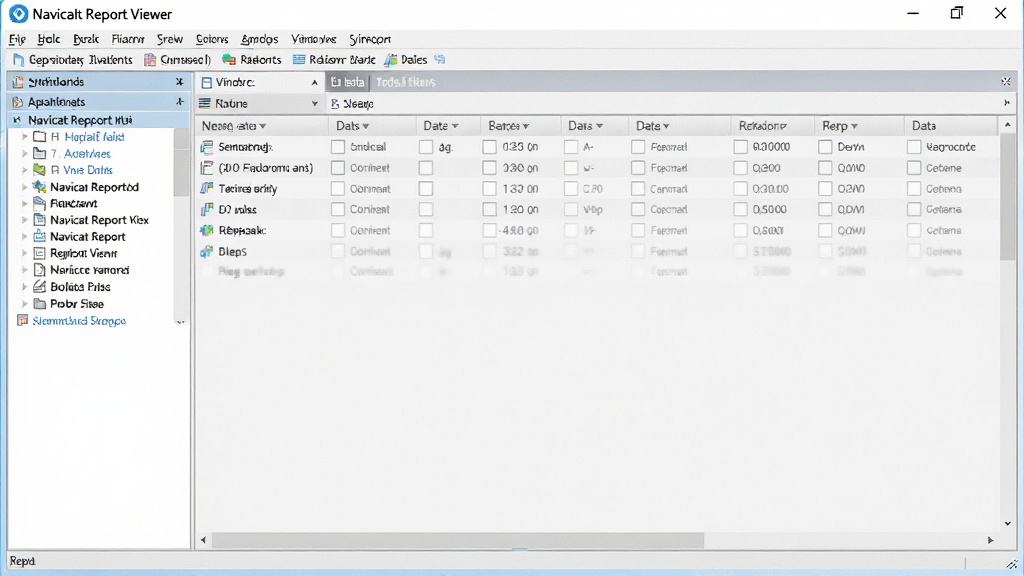1024x576 pixels.
Task: Click the Dales chart icon in toolbar
Action: point(391,59)
